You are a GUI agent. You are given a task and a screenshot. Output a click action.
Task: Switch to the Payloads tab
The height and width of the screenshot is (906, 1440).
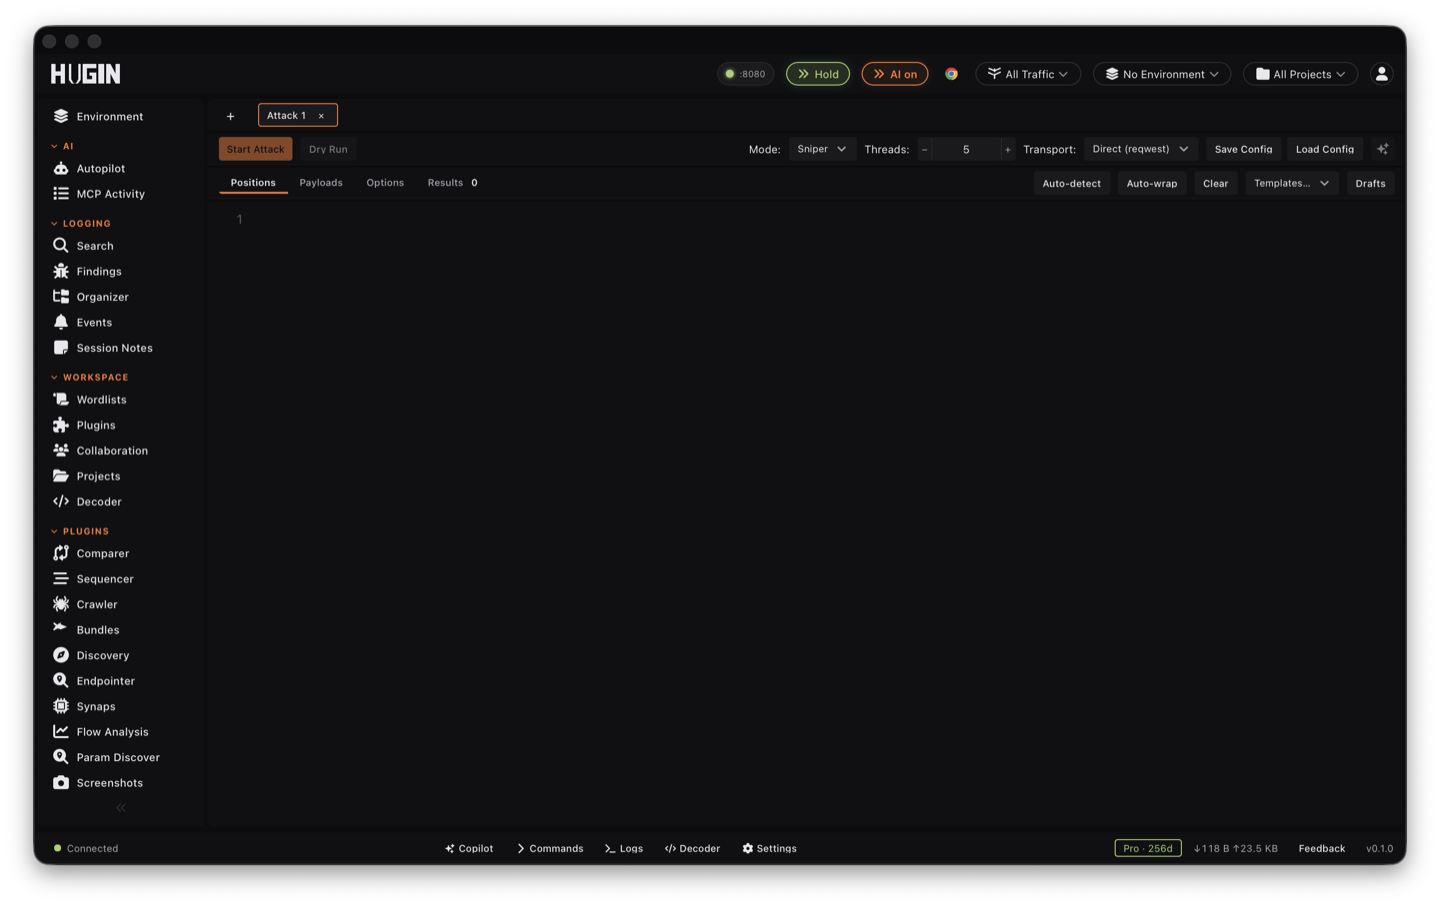(321, 183)
